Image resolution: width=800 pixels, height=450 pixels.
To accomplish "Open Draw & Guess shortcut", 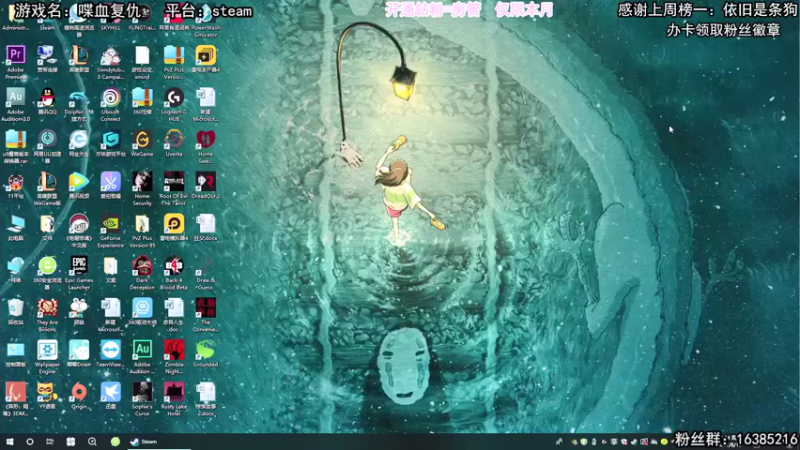I will coord(206,272).
